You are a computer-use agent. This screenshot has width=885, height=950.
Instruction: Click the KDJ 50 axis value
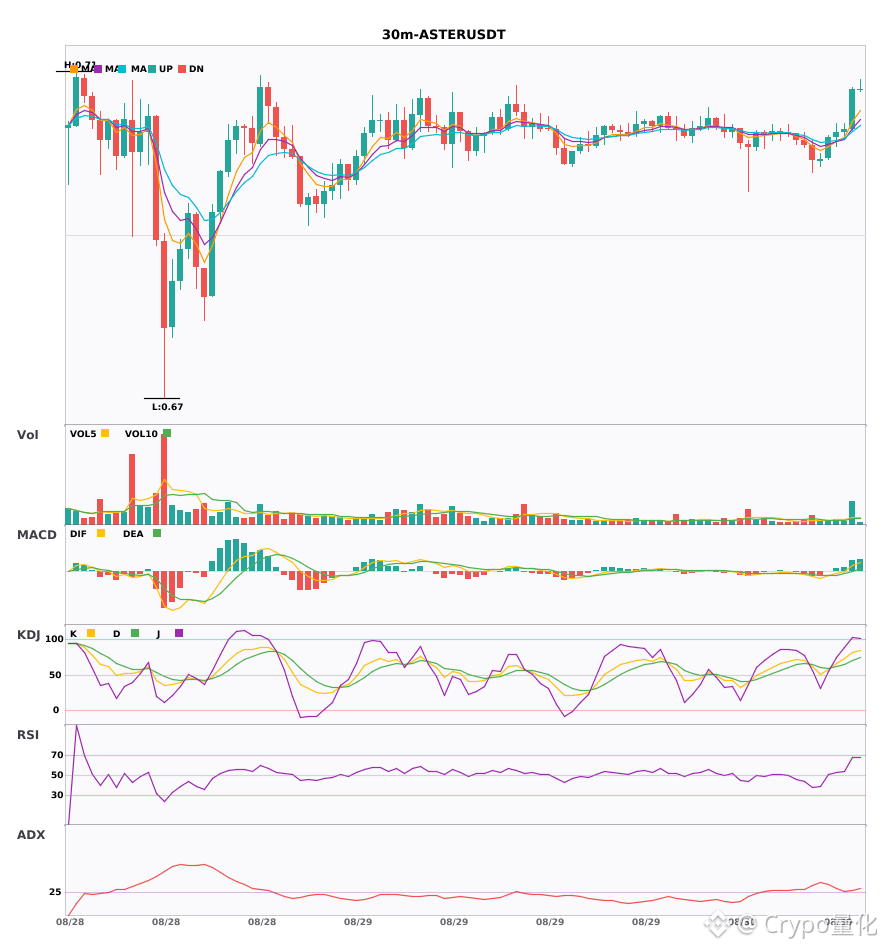(55, 675)
